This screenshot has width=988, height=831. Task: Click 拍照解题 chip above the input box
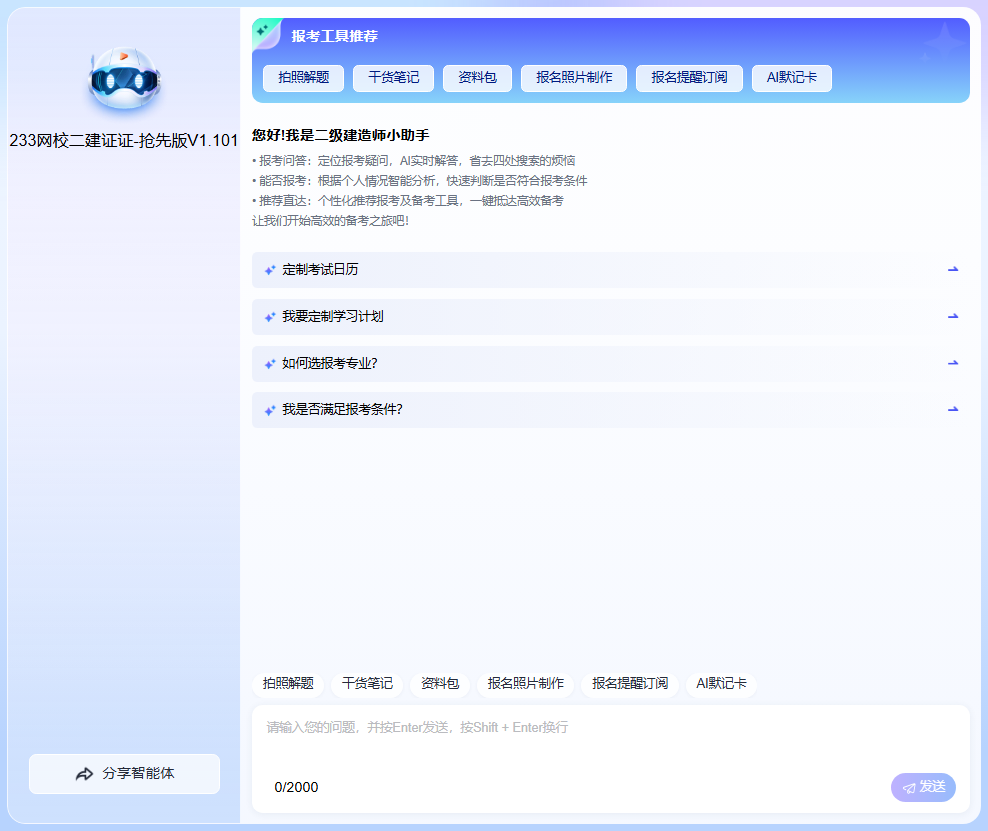click(x=288, y=684)
